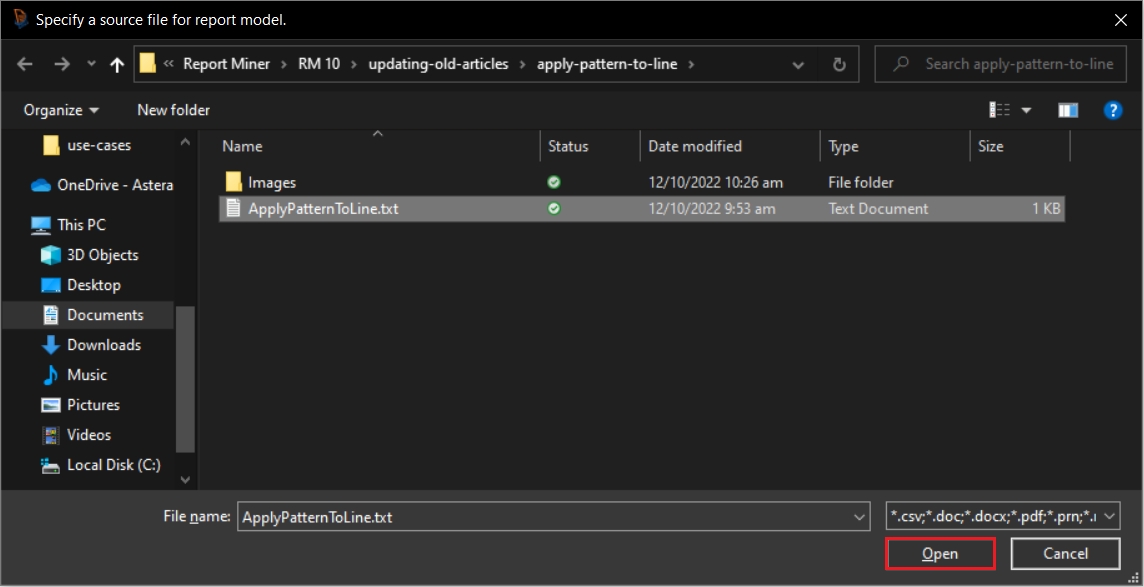Expand the Recent locations dropdown arrow

[x=90, y=64]
